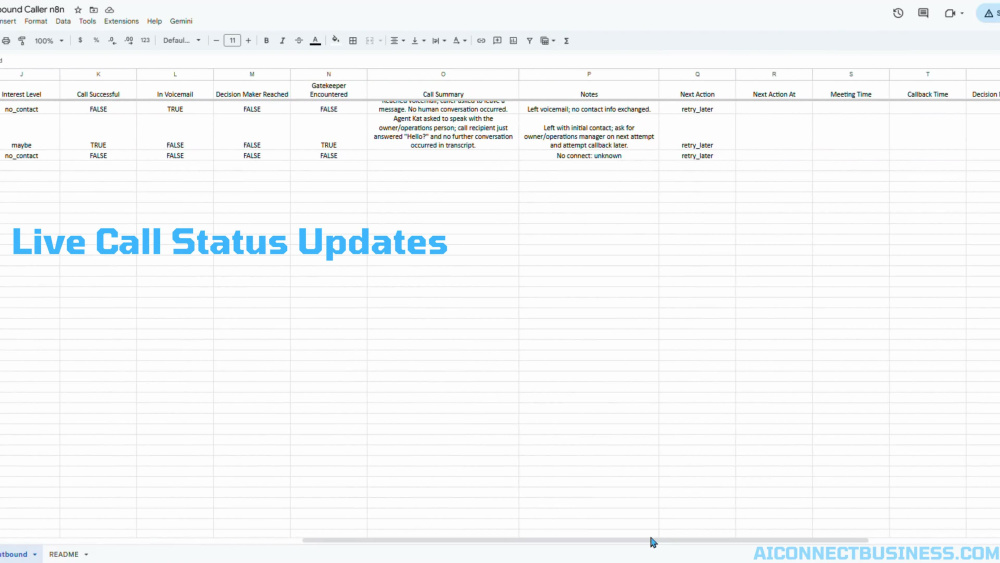Click the Gatekeeper Encountered header cell
Viewport: 1000px width, 563px height.
click(328, 90)
